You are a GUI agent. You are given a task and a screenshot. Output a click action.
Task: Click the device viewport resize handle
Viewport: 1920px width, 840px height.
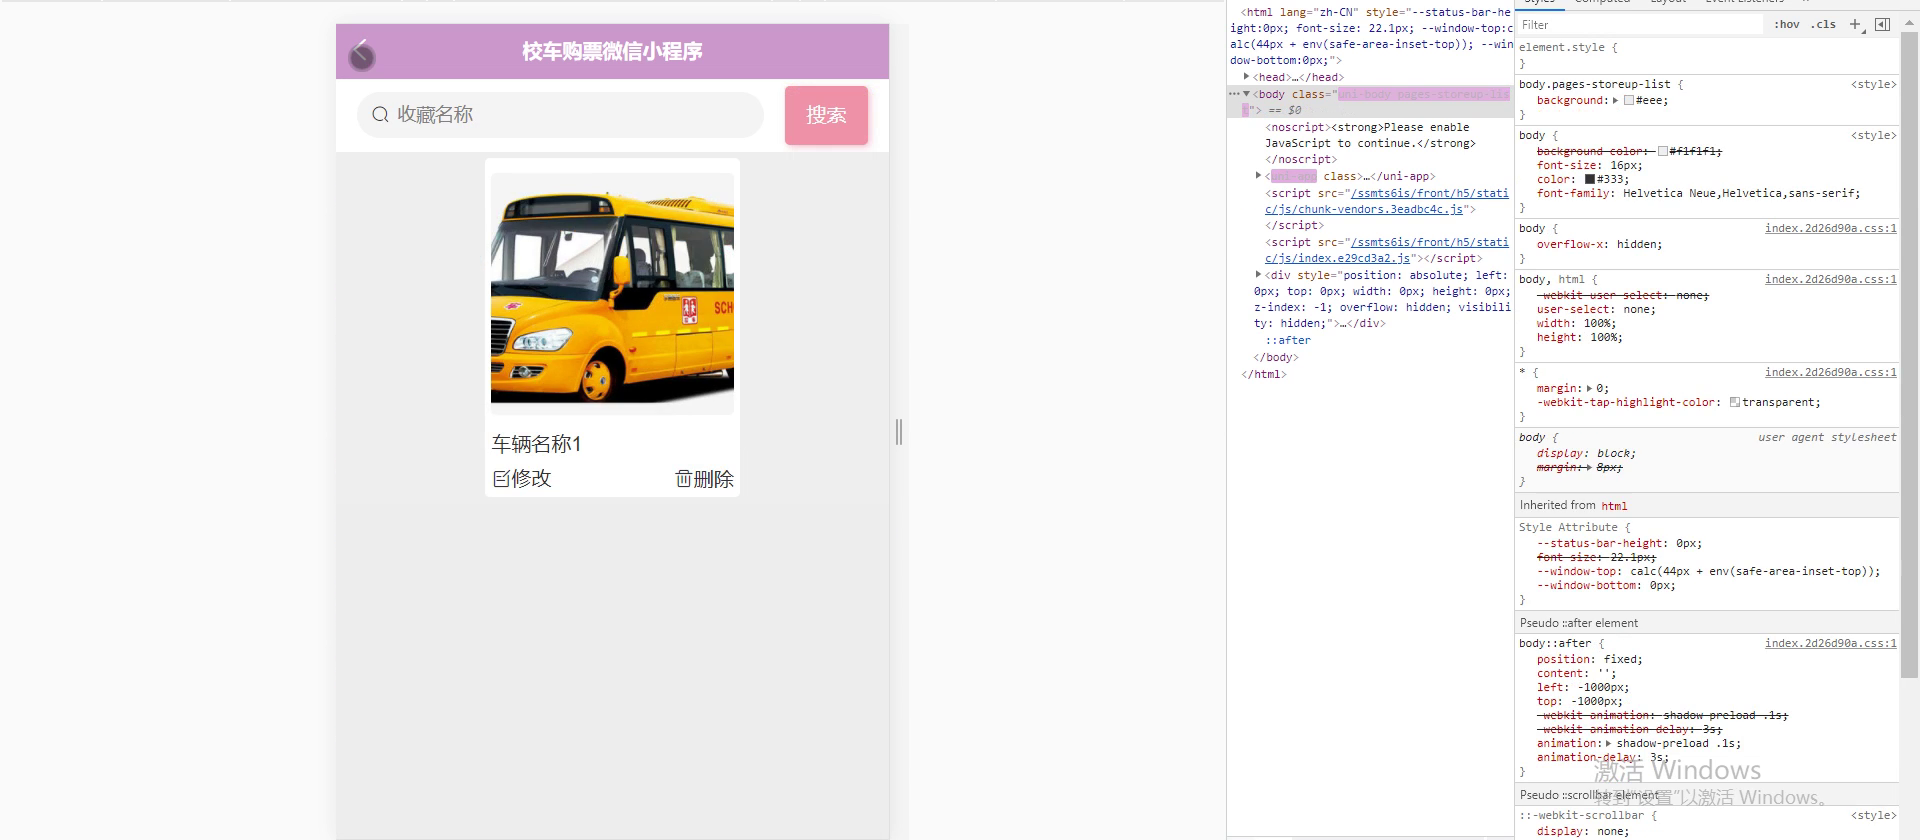tap(899, 432)
